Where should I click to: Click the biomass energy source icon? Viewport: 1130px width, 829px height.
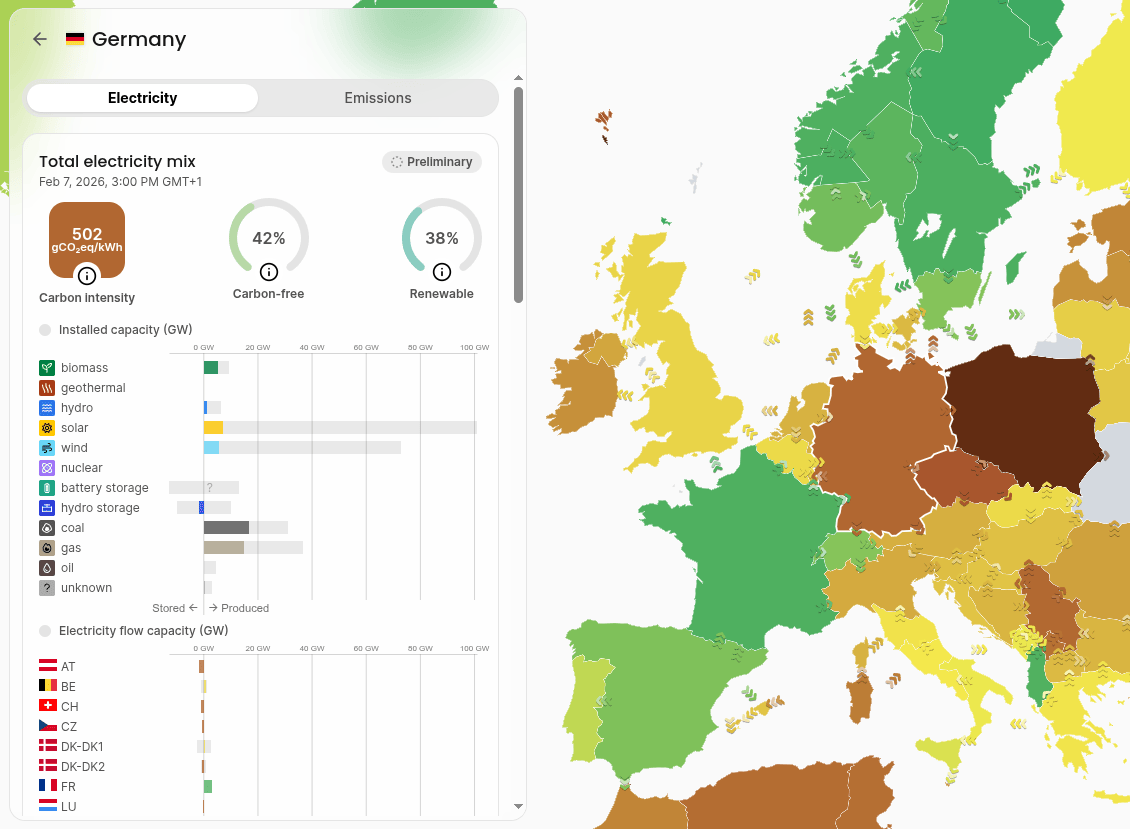[x=47, y=368]
